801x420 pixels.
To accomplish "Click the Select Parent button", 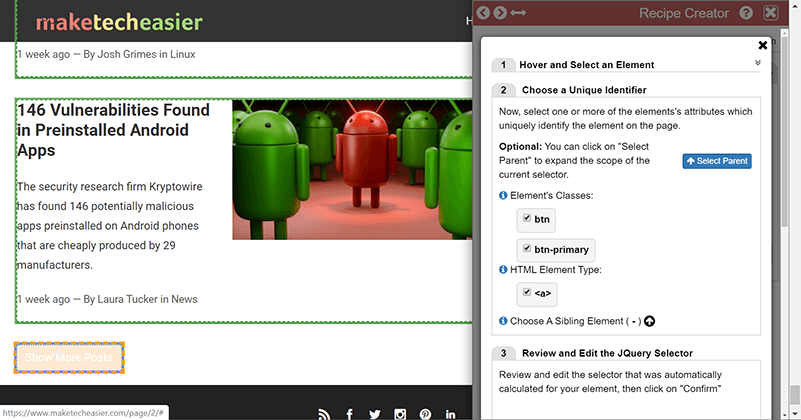I will point(717,161).
